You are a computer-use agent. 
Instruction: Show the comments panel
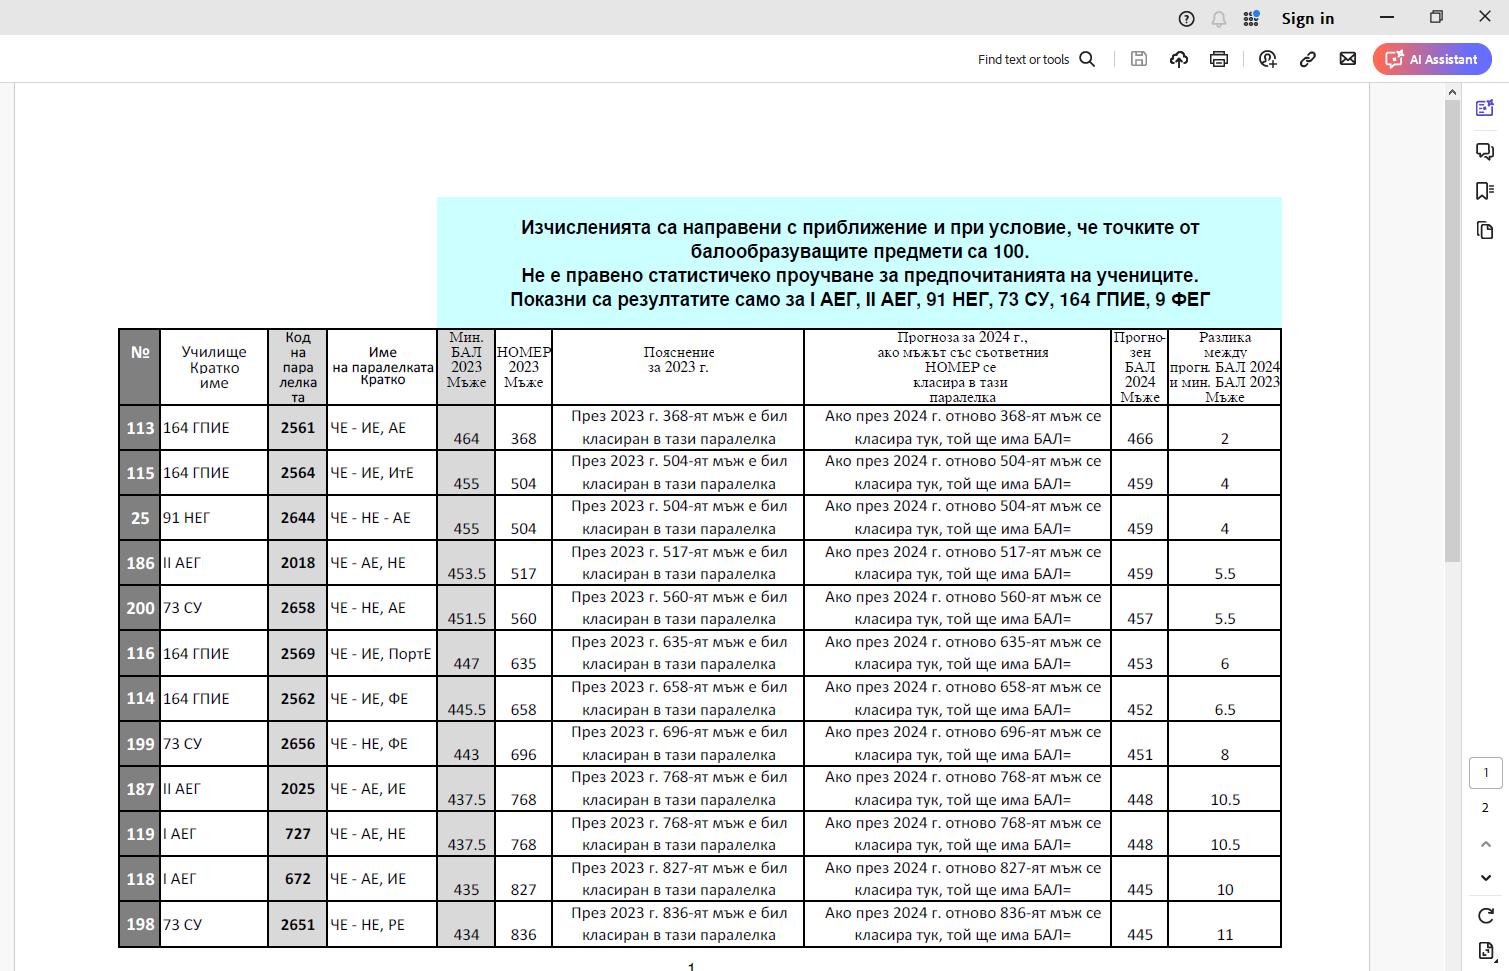pos(1485,151)
